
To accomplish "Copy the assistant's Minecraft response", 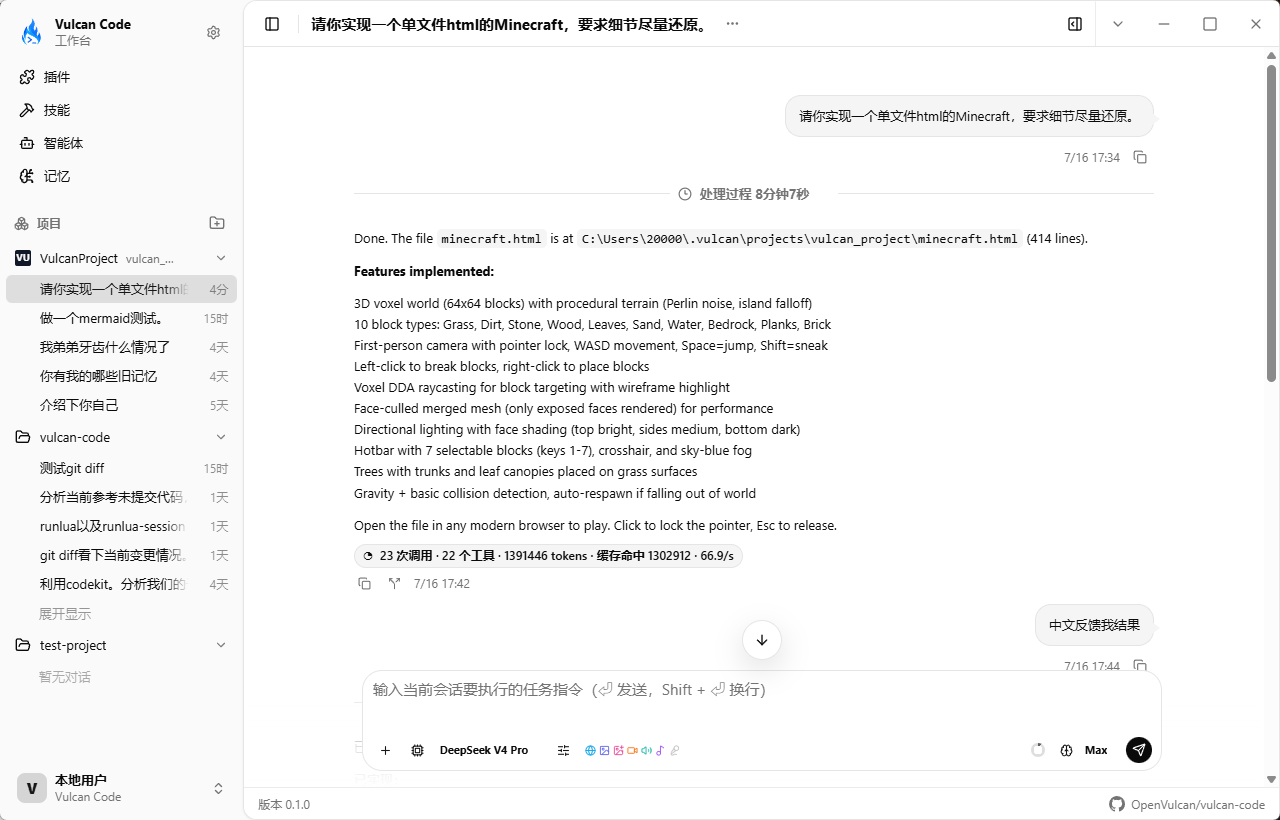I will point(365,584).
